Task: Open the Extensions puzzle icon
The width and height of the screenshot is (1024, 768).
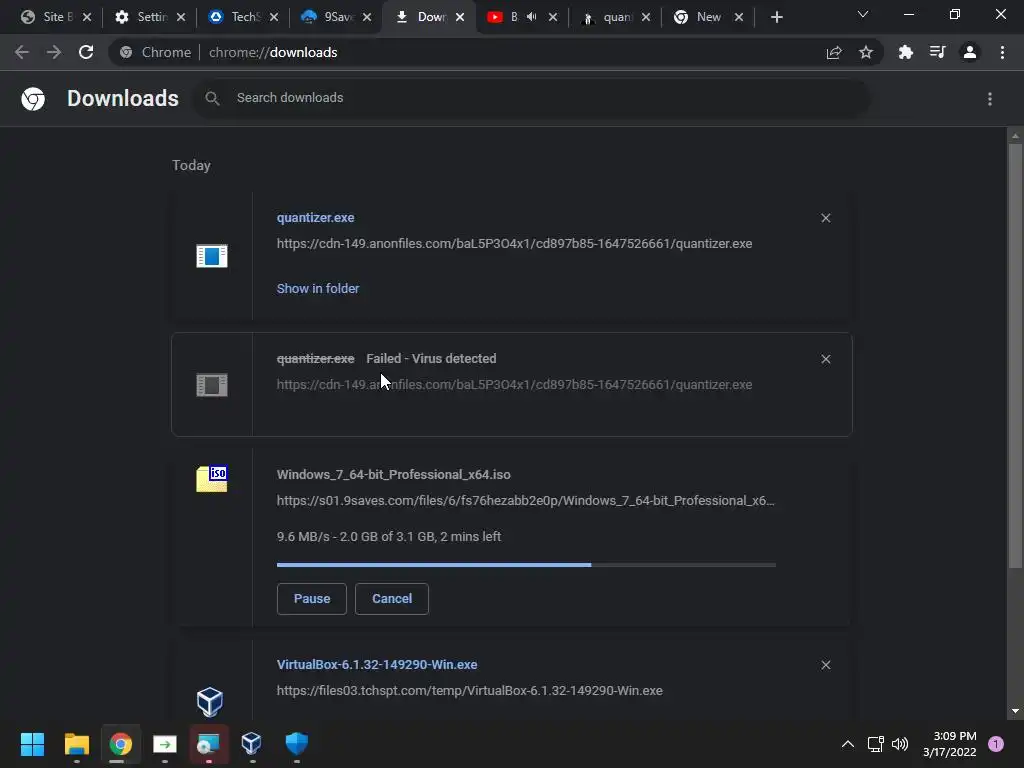Action: (906, 52)
